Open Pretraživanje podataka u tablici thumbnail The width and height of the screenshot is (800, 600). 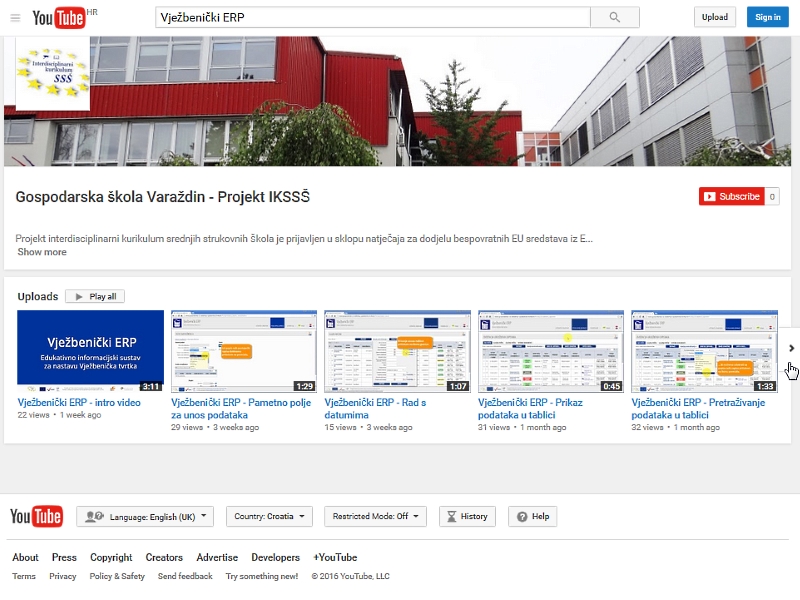[x=705, y=351]
